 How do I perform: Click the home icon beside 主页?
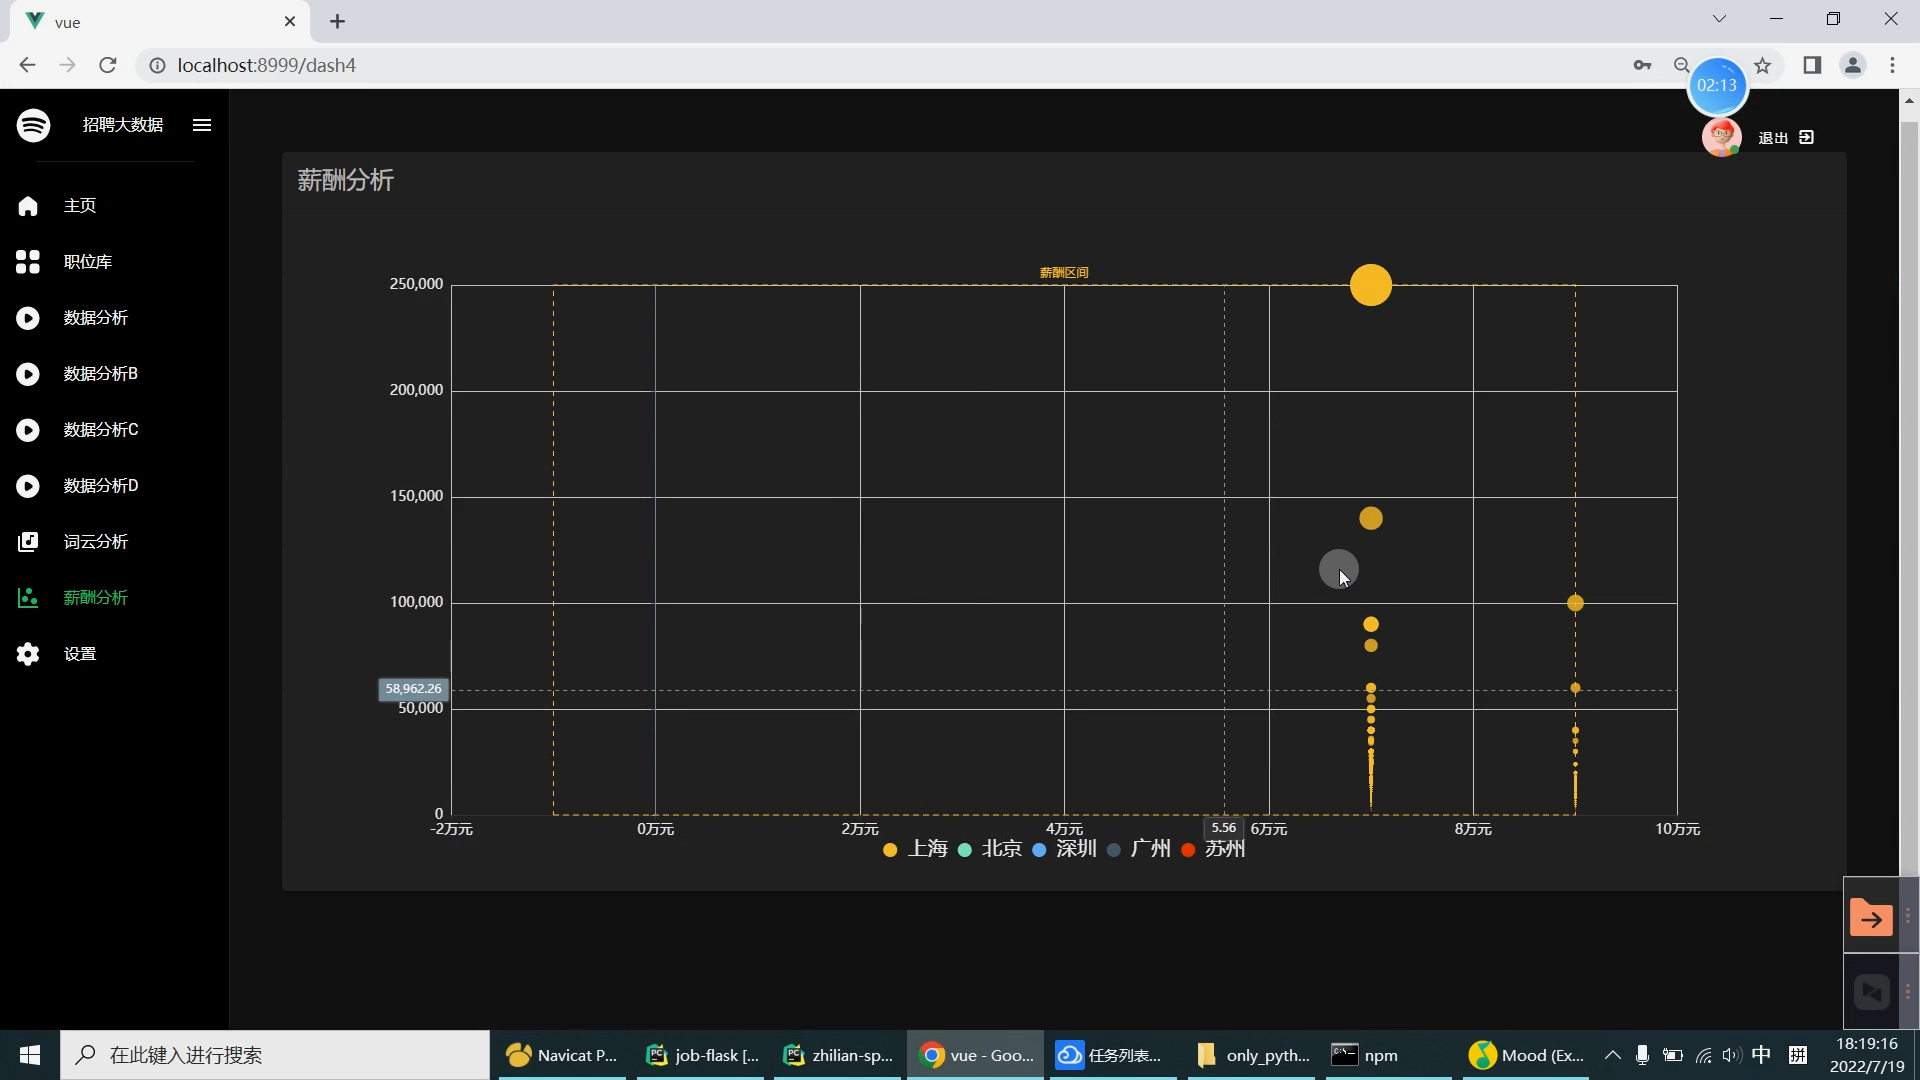coord(28,206)
